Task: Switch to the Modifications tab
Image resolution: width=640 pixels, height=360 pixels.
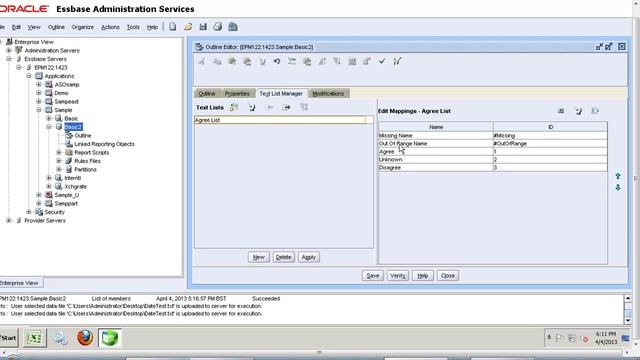Action: pyautogui.click(x=328, y=93)
